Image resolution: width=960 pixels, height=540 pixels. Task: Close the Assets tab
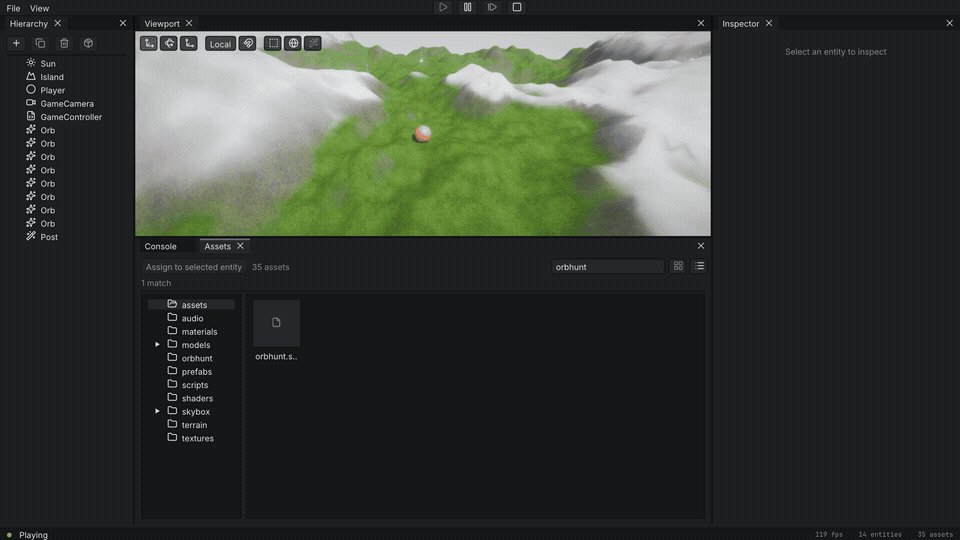pos(240,246)
